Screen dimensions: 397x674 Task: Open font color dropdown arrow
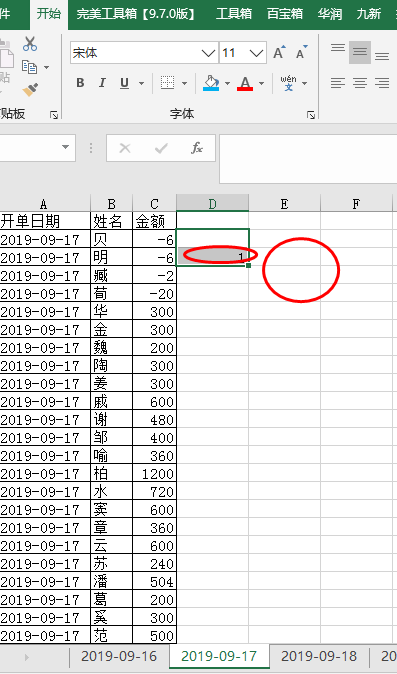point(261,83)
